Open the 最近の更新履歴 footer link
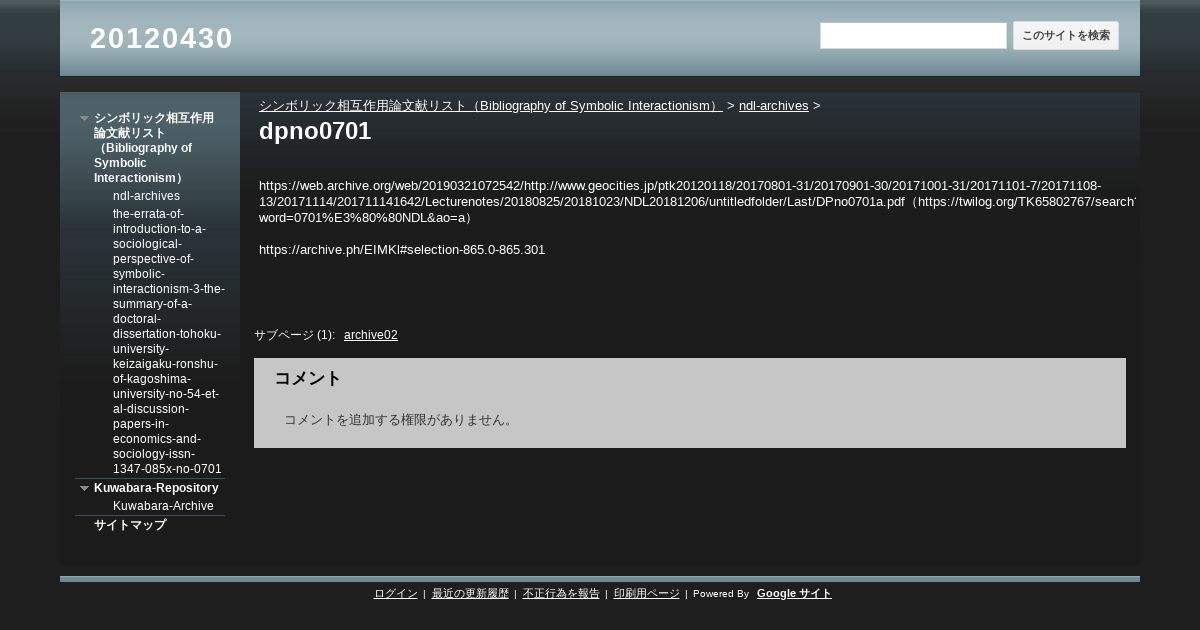 point(470,594)
